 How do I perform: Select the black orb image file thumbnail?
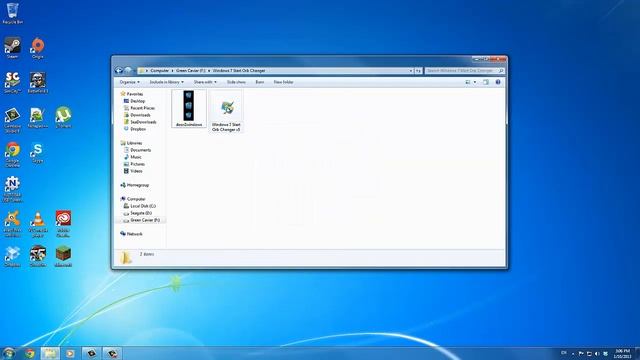click(x=189, y=109)
